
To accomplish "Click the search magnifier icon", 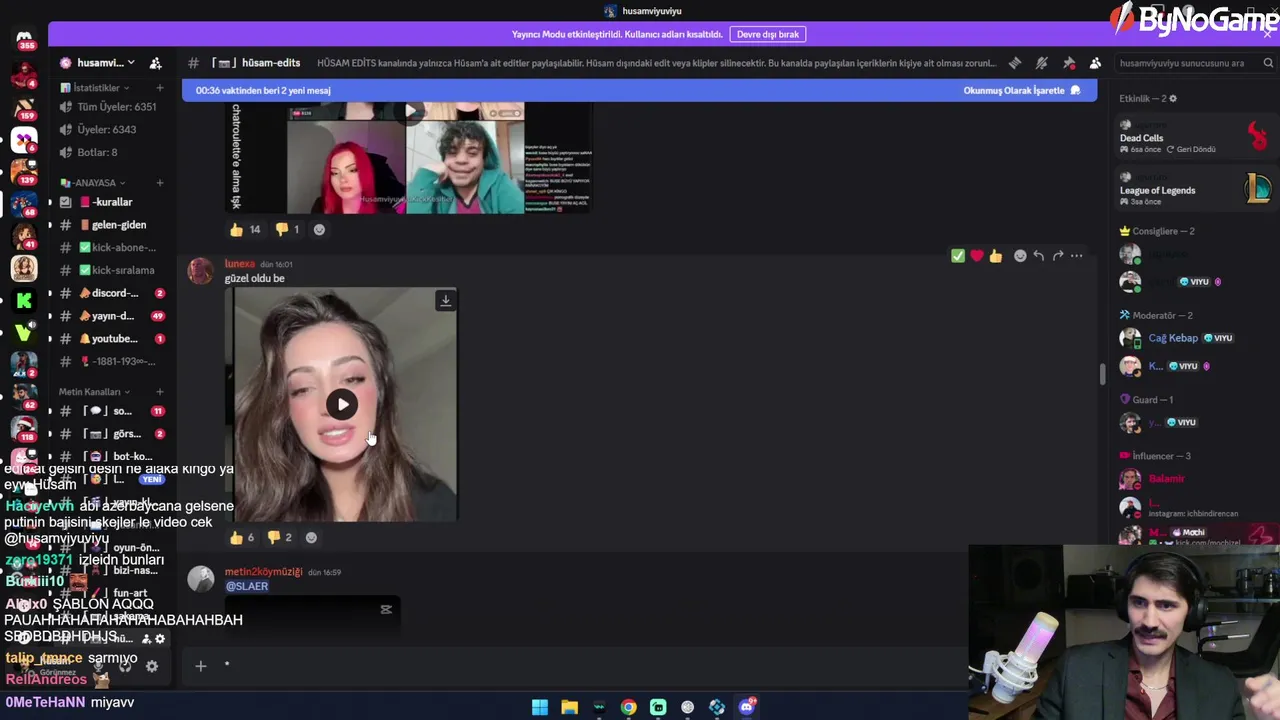I will [1268, 63].
